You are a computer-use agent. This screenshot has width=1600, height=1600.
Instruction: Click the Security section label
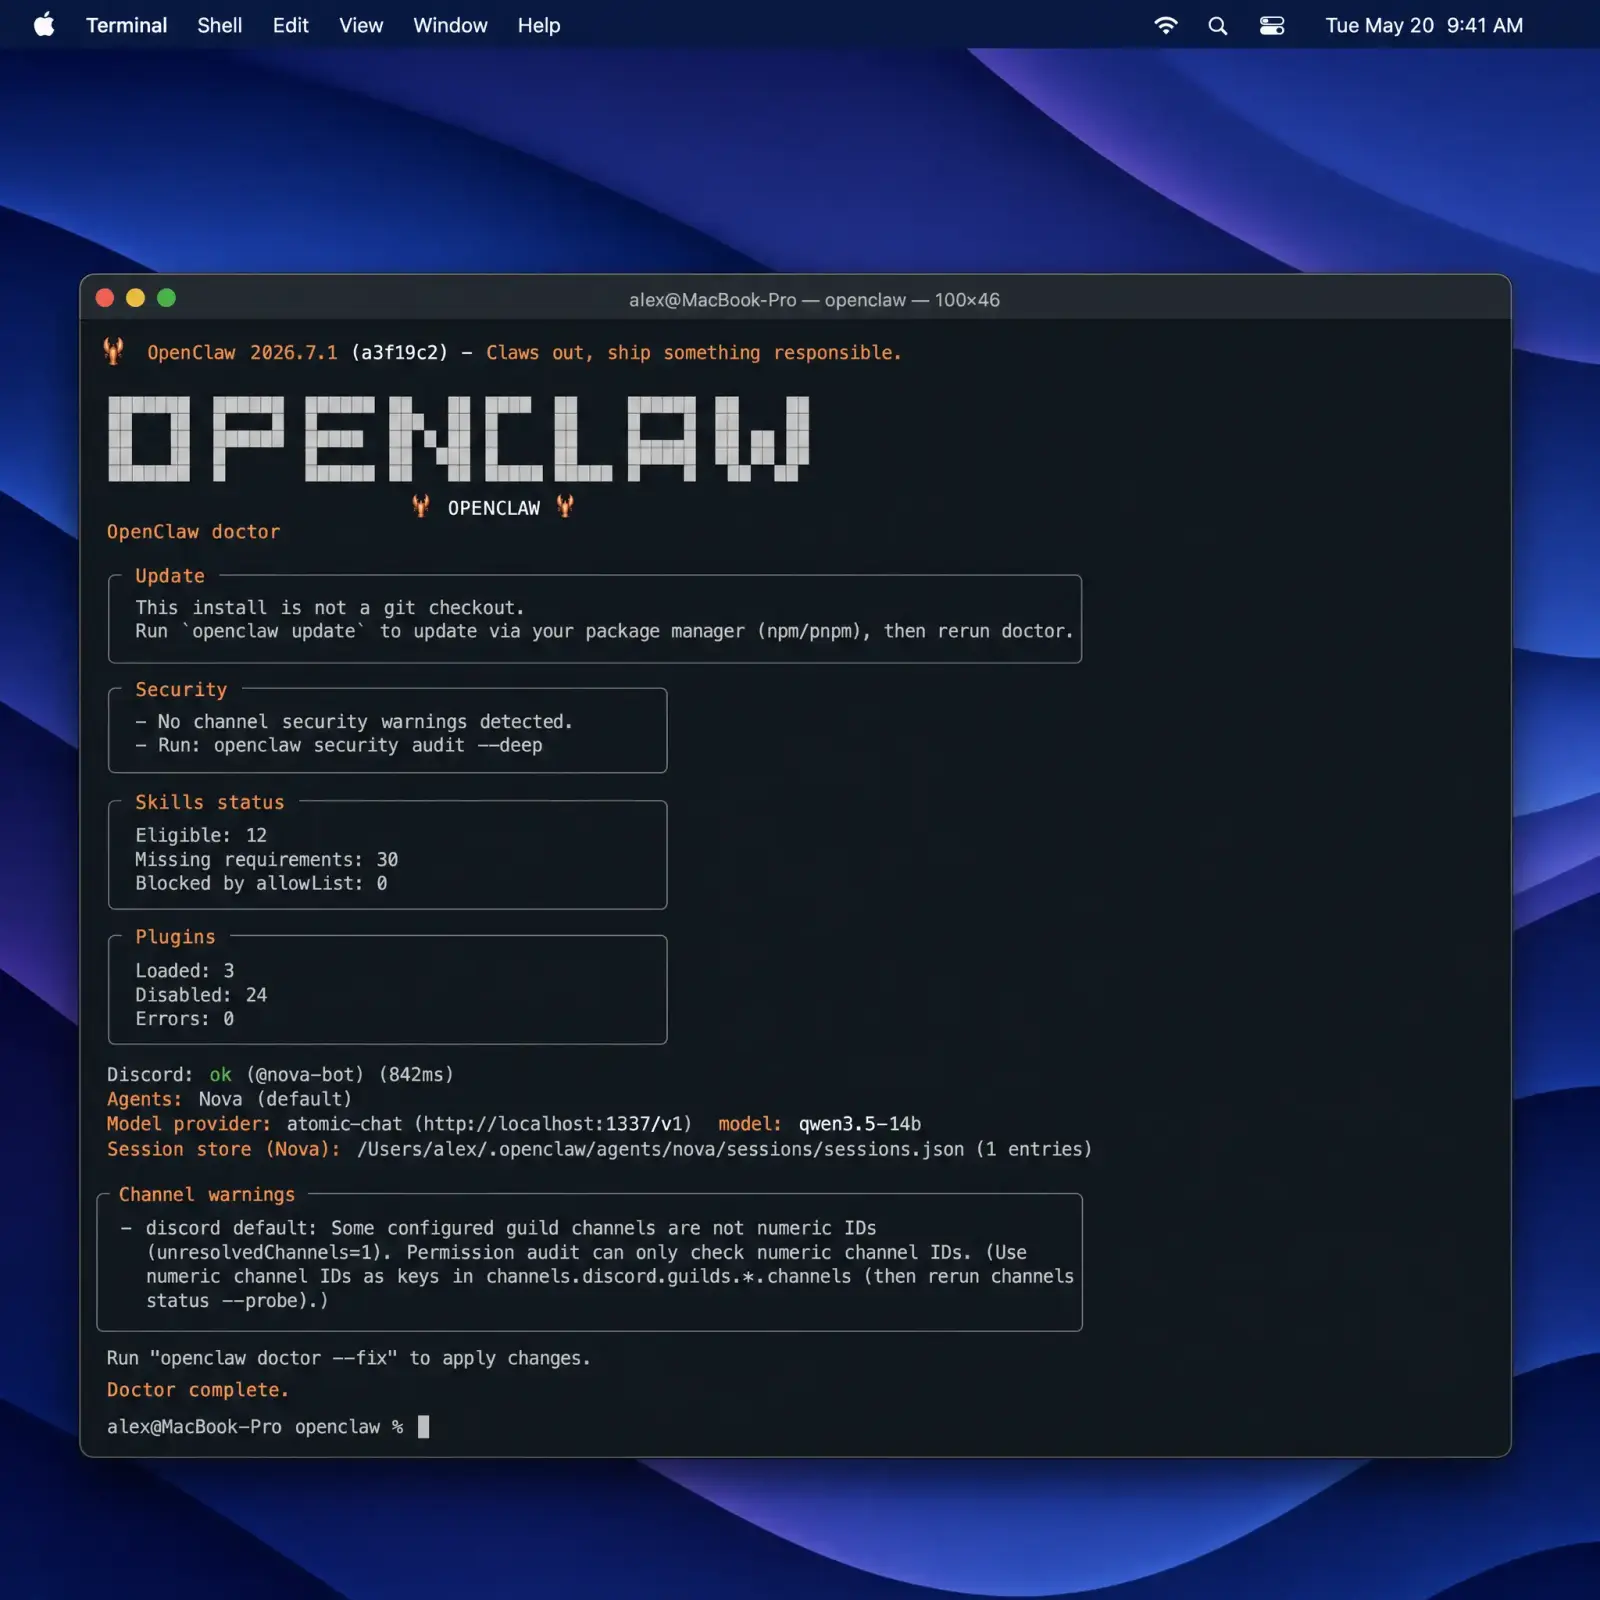pos(181,690)
